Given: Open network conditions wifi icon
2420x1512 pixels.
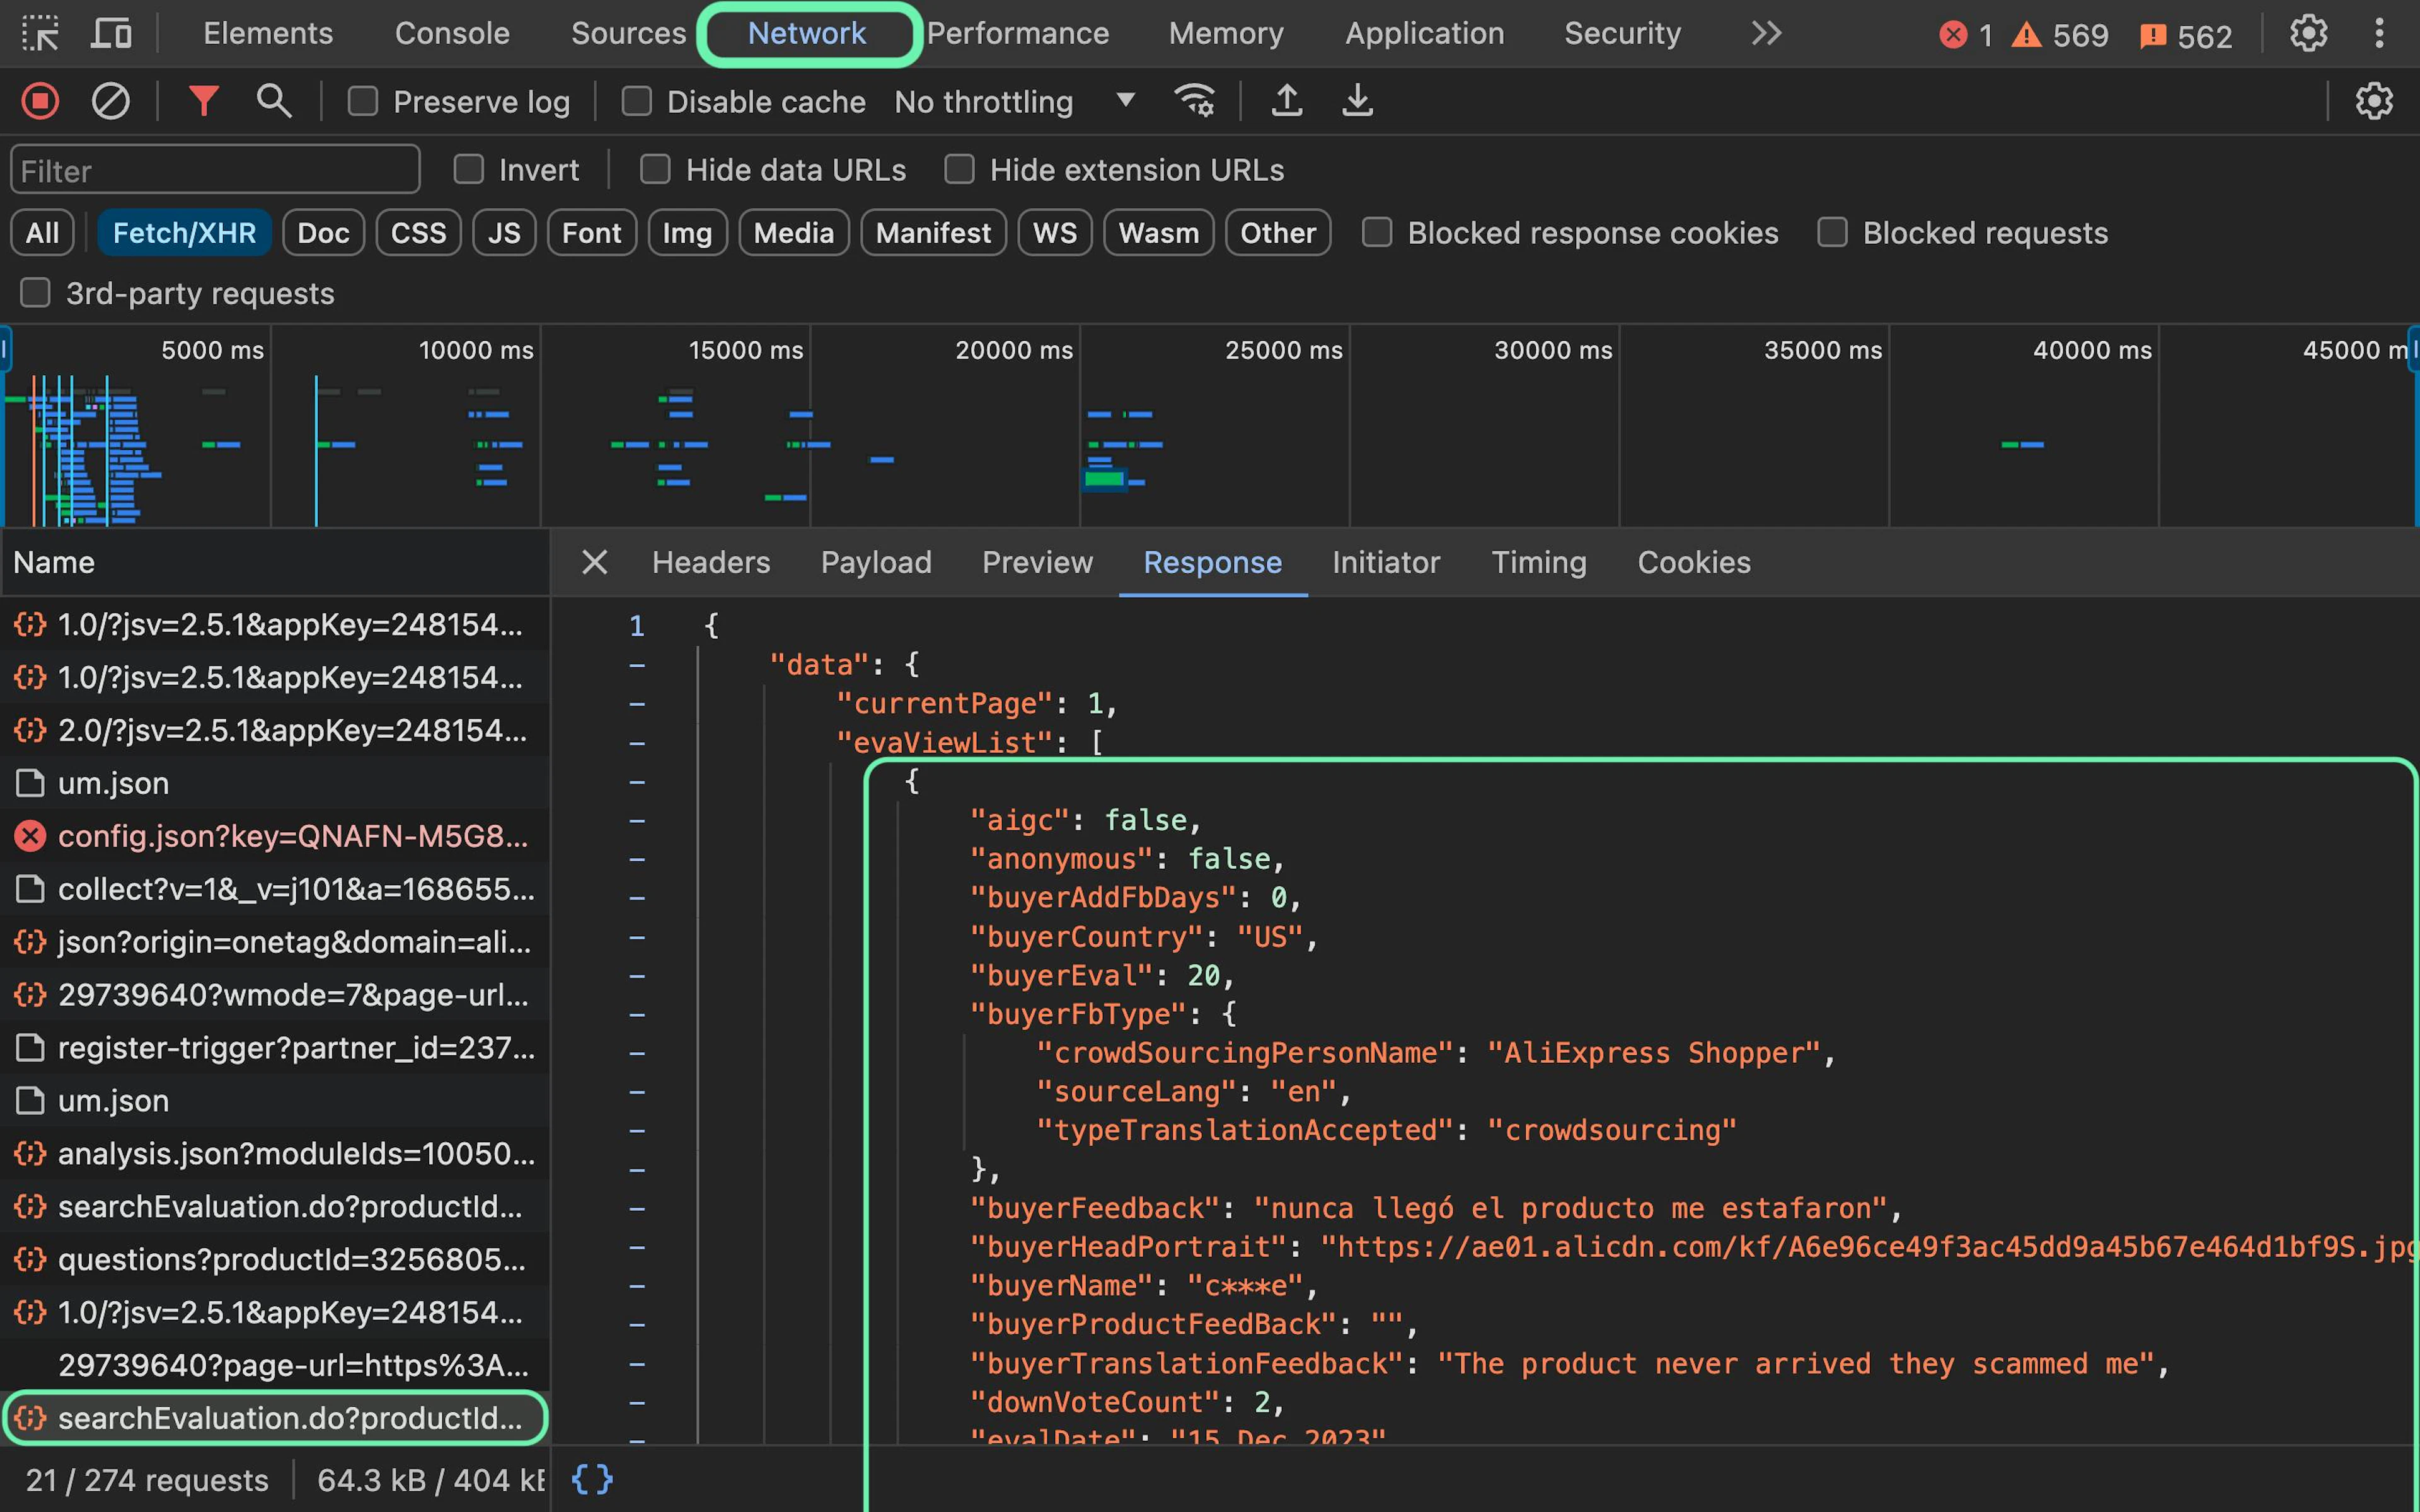Looking at the screenshot, I should (1195, 101).
